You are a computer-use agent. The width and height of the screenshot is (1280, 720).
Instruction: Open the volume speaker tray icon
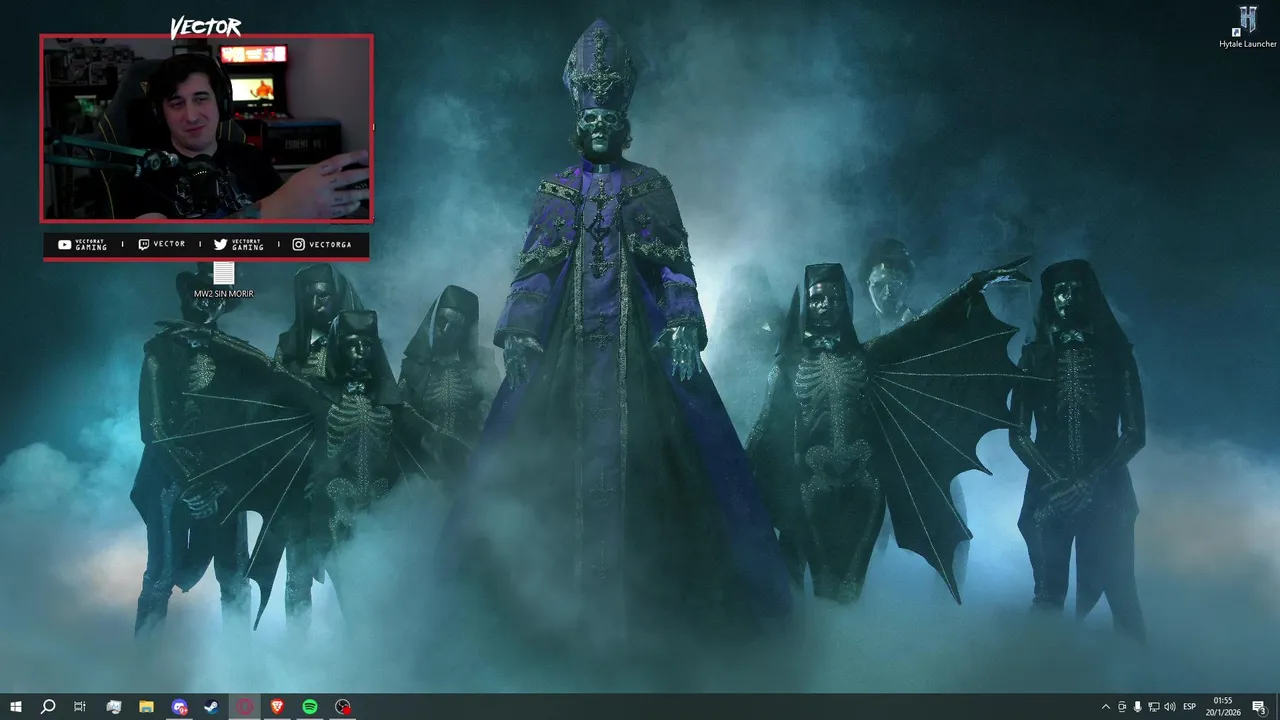[1170, 707]
